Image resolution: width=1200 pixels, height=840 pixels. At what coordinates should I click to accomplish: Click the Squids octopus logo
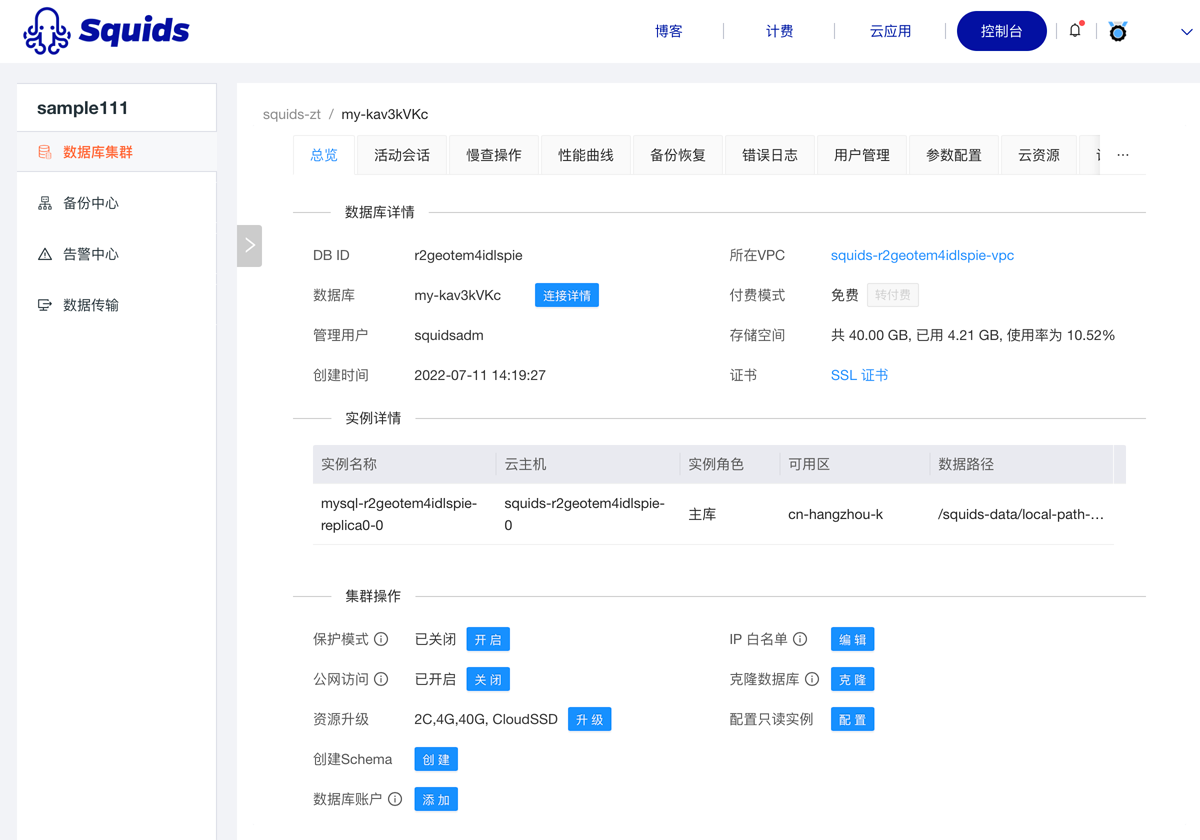pos(47,31)
